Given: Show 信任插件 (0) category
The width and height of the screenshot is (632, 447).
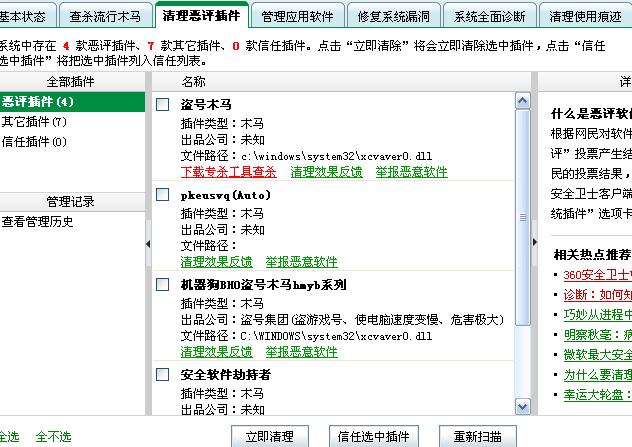Looking at the screenshot, I should point(34,142).
